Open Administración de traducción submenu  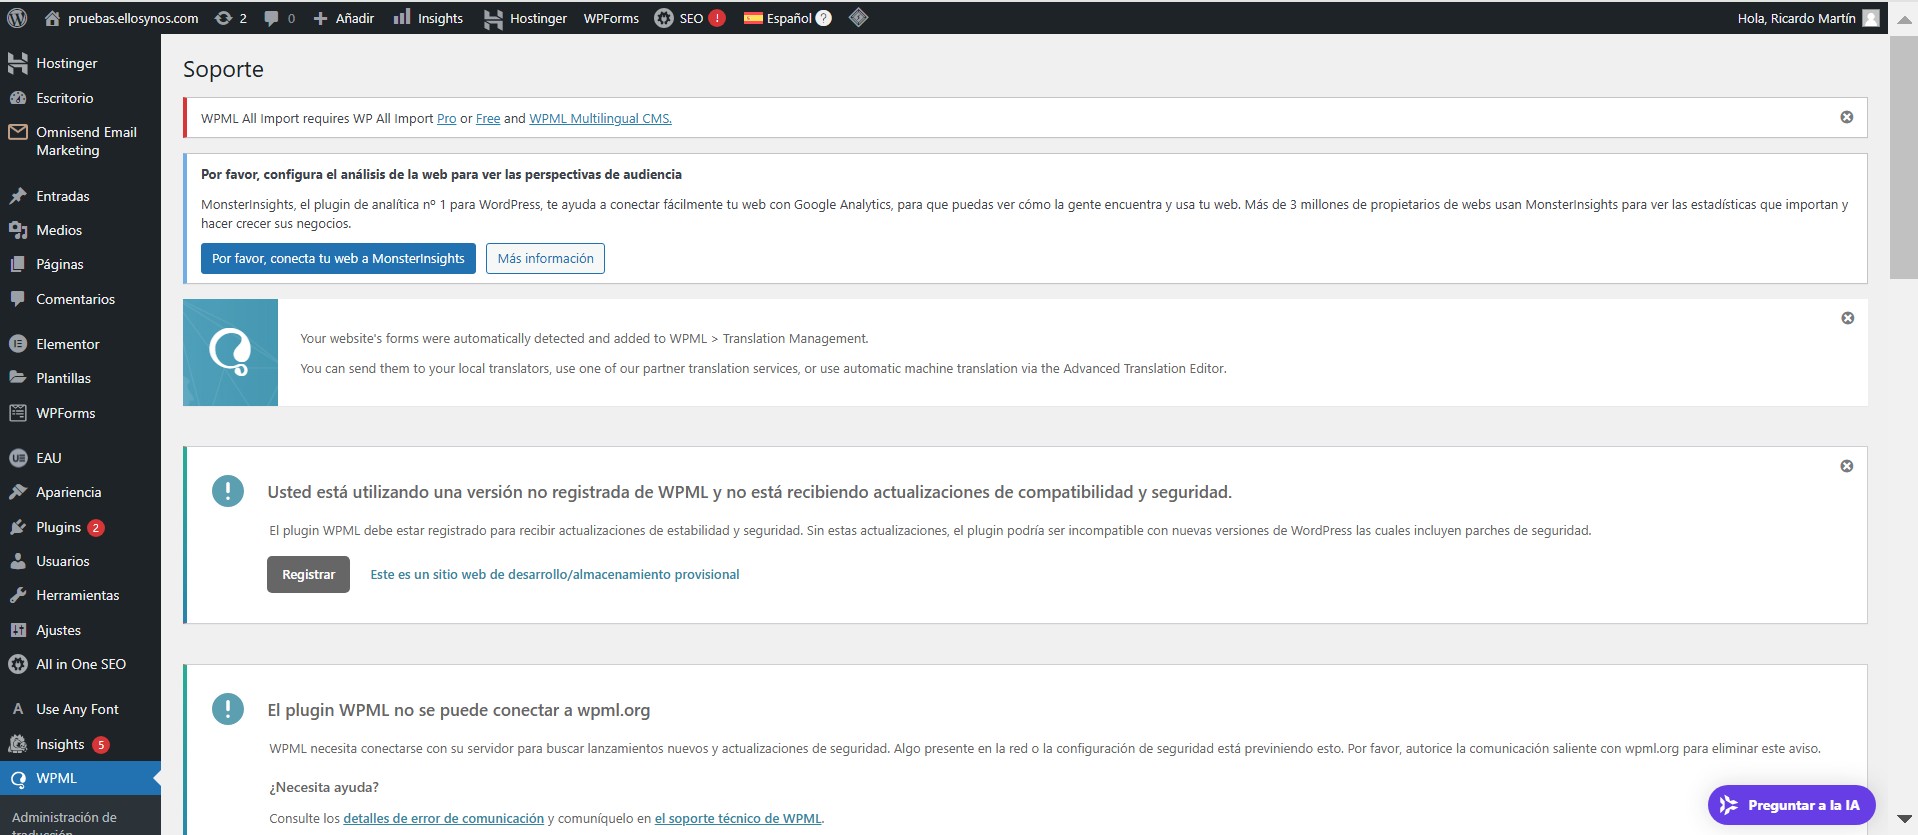[64, 822]
